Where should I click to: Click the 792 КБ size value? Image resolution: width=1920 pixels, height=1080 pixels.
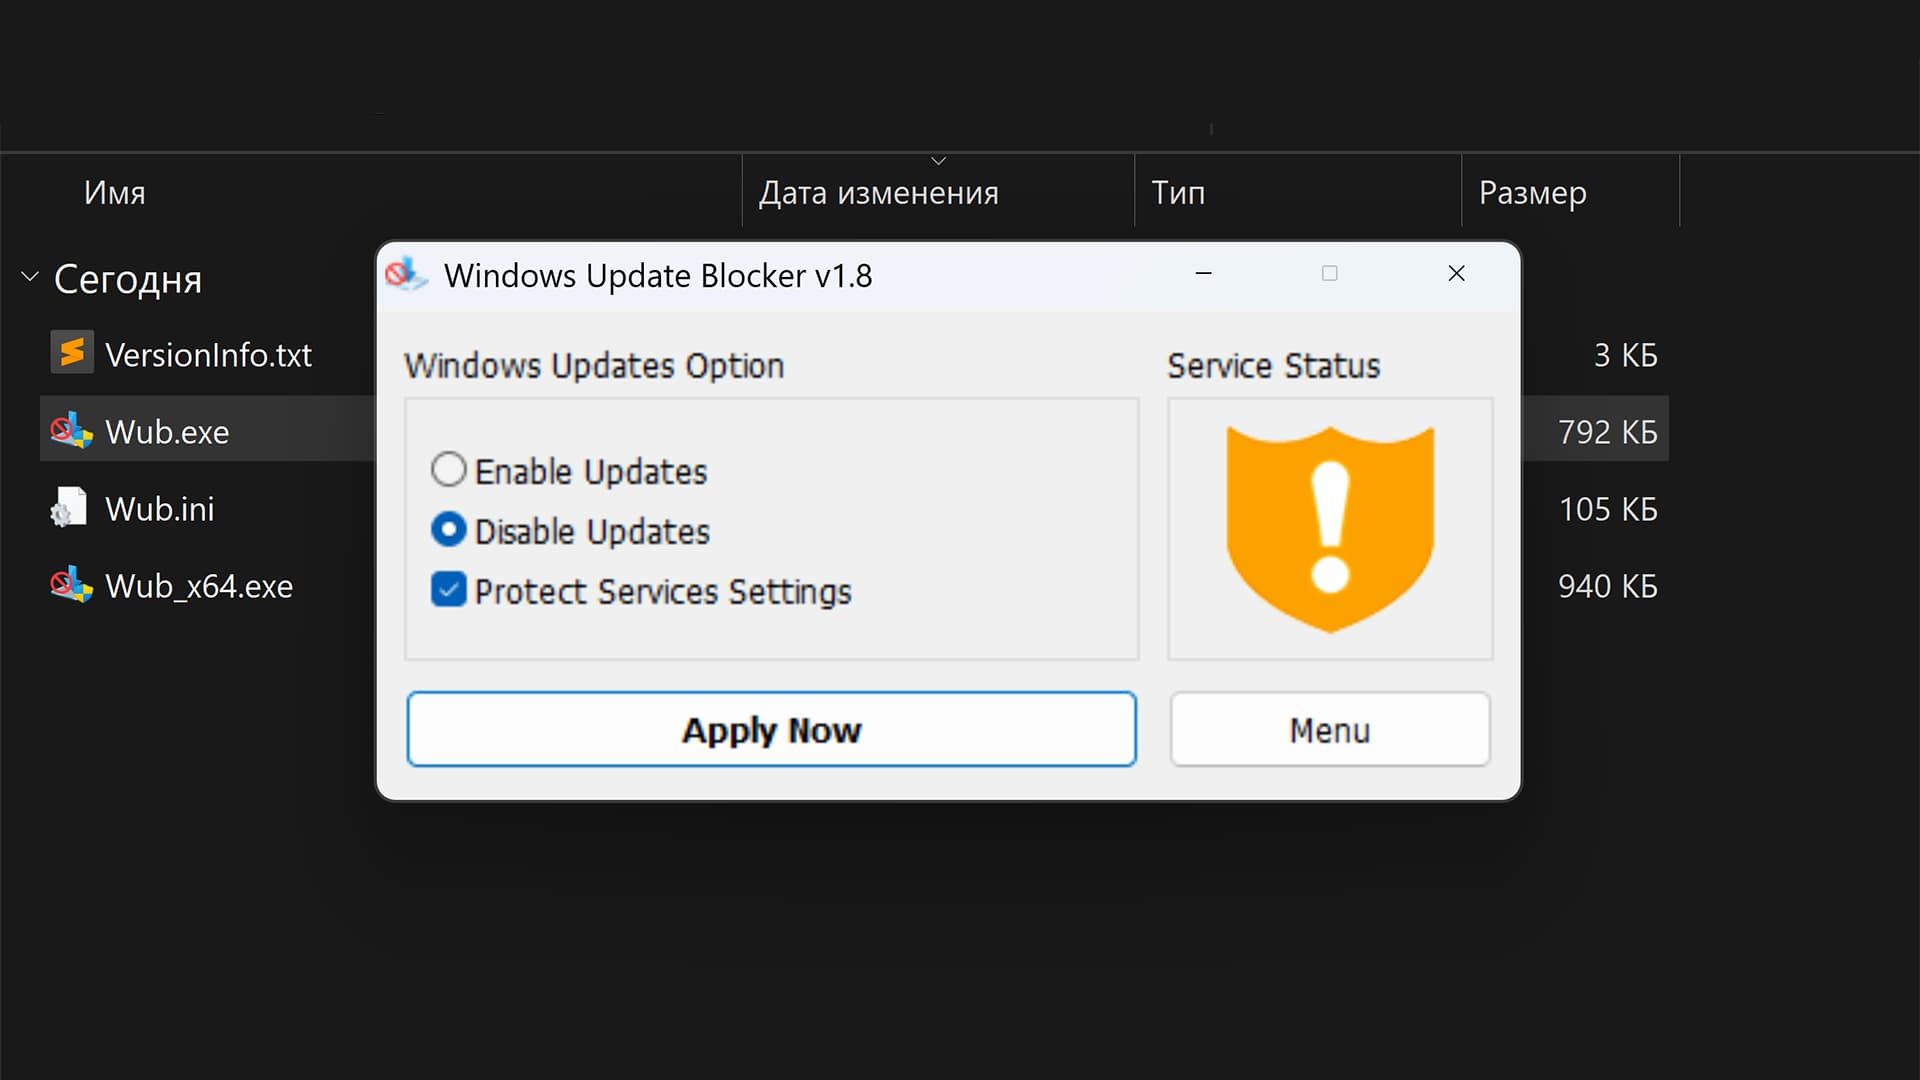(1607, 432)
